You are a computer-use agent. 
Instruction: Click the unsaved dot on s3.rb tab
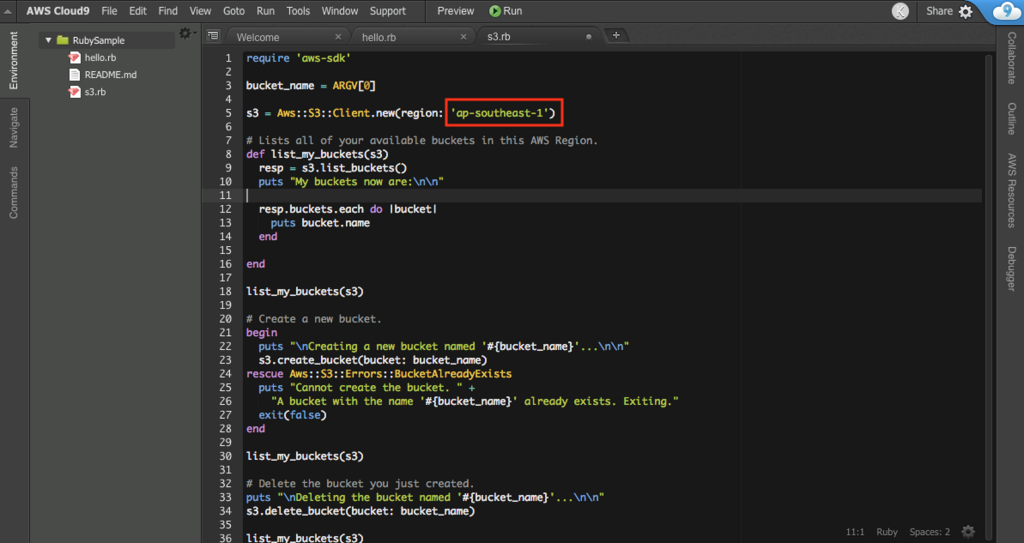(588, 37)
